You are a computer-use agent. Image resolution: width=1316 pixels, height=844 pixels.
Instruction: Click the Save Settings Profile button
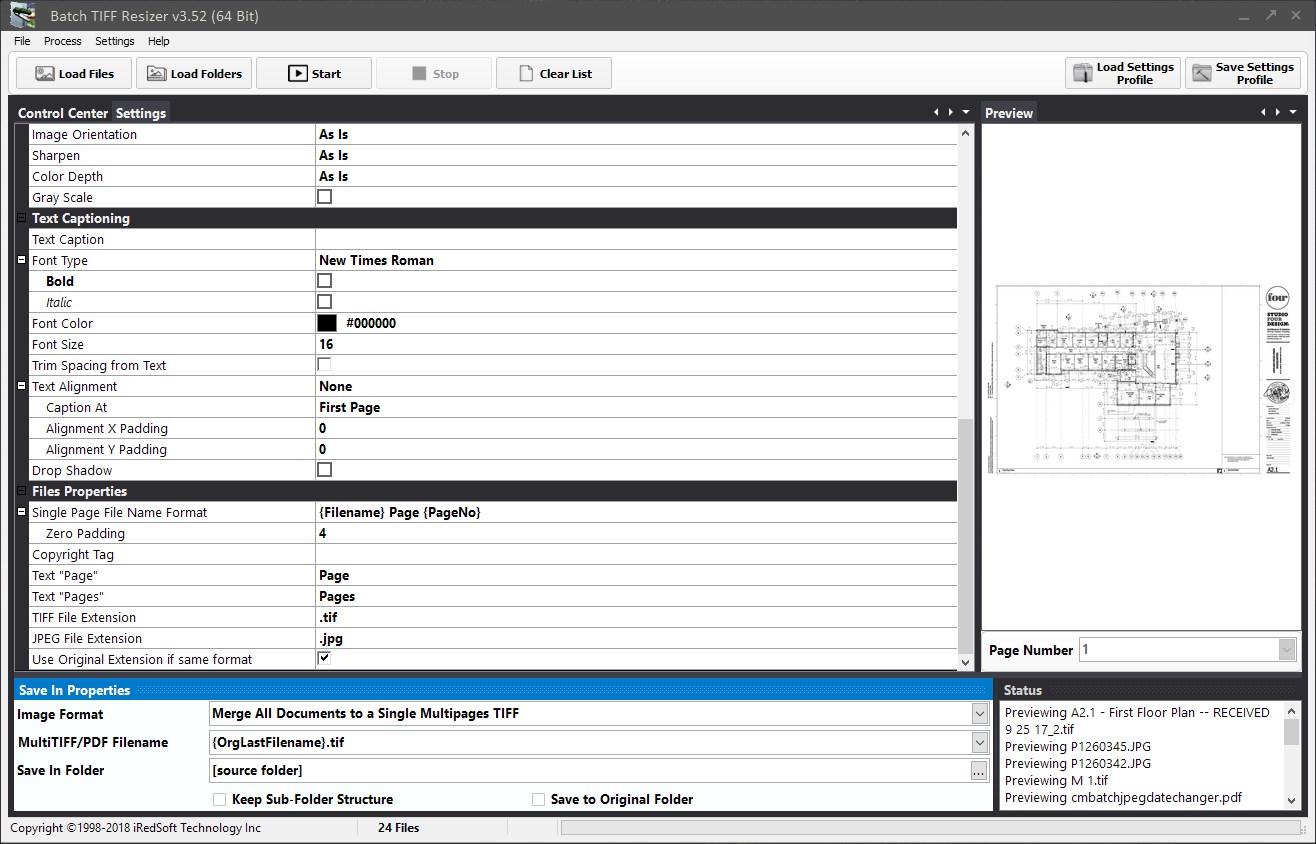point(1243,73)
